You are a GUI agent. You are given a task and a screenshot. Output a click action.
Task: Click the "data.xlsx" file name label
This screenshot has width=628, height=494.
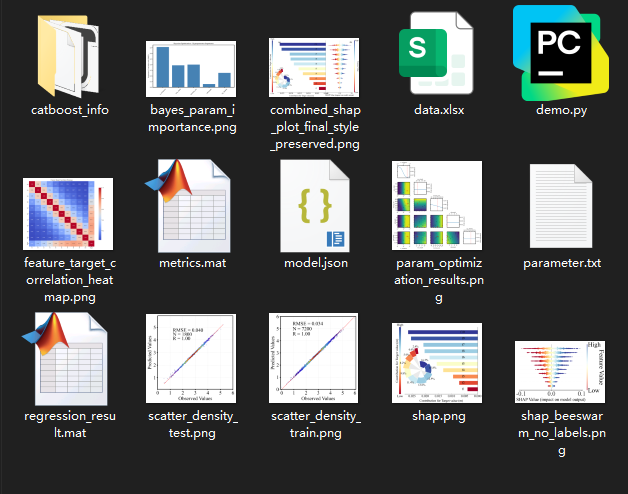(439, 110)
